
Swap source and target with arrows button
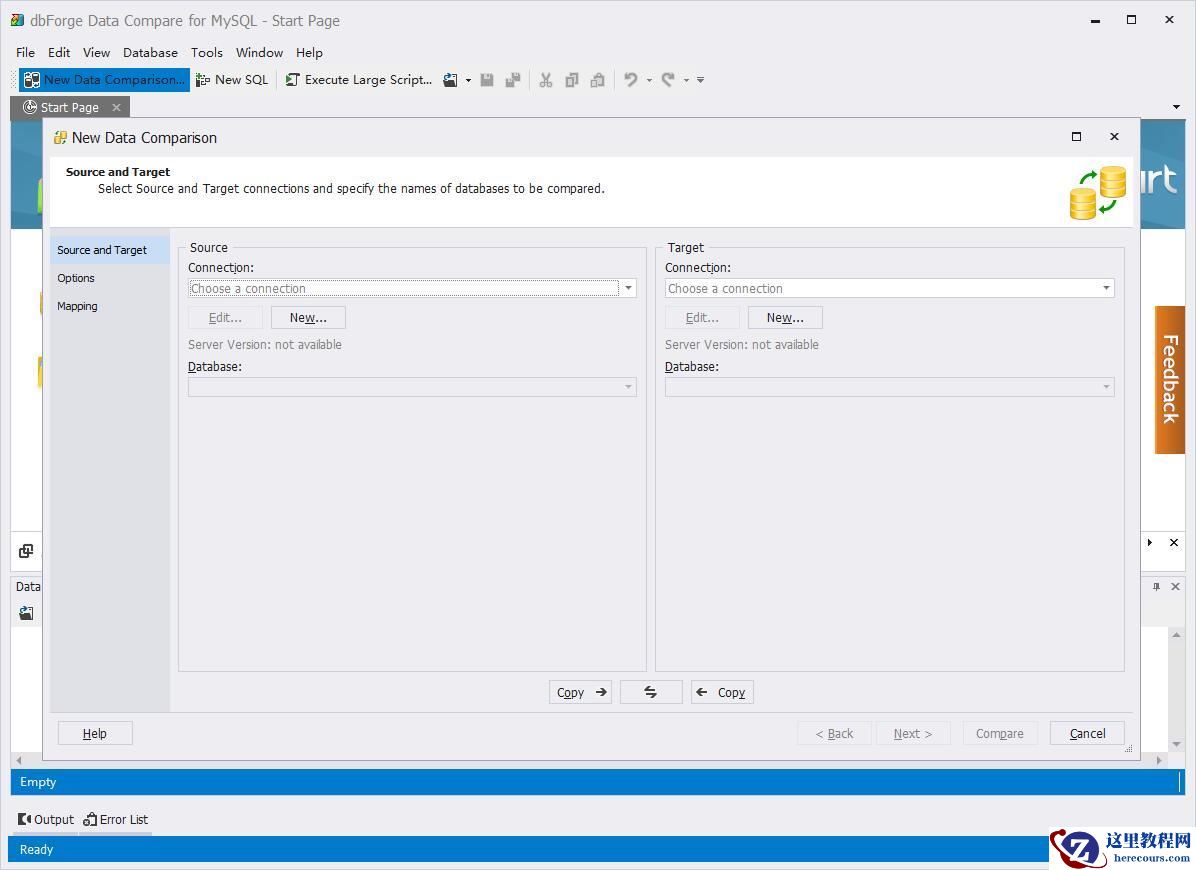pyautogui.click(x=651, y=692)
